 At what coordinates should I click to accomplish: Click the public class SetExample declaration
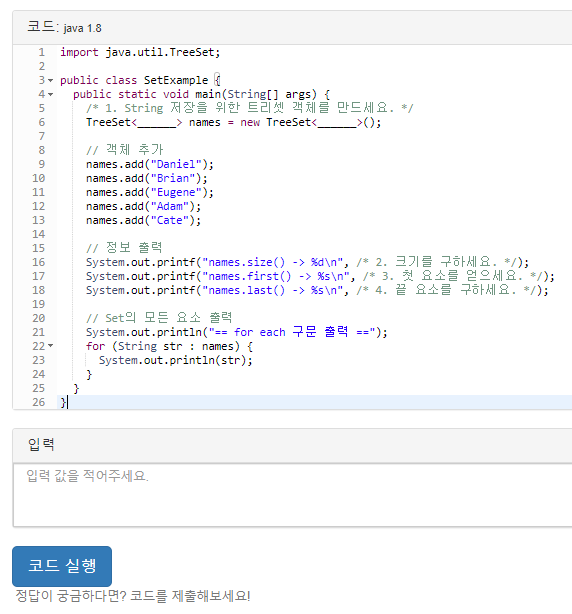click(140, 81)
